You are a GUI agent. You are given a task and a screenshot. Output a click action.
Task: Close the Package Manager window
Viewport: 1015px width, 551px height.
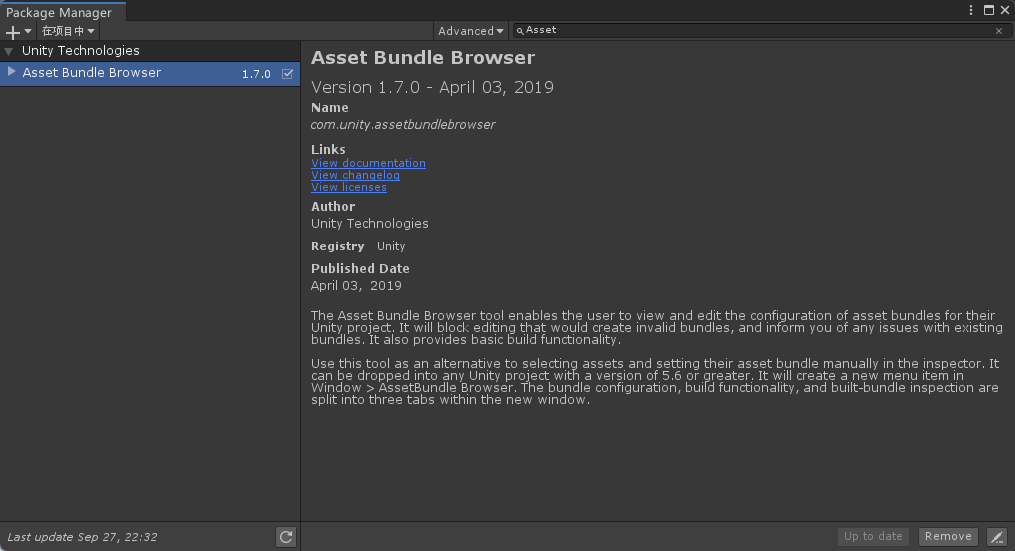[x=1004, y=10]
